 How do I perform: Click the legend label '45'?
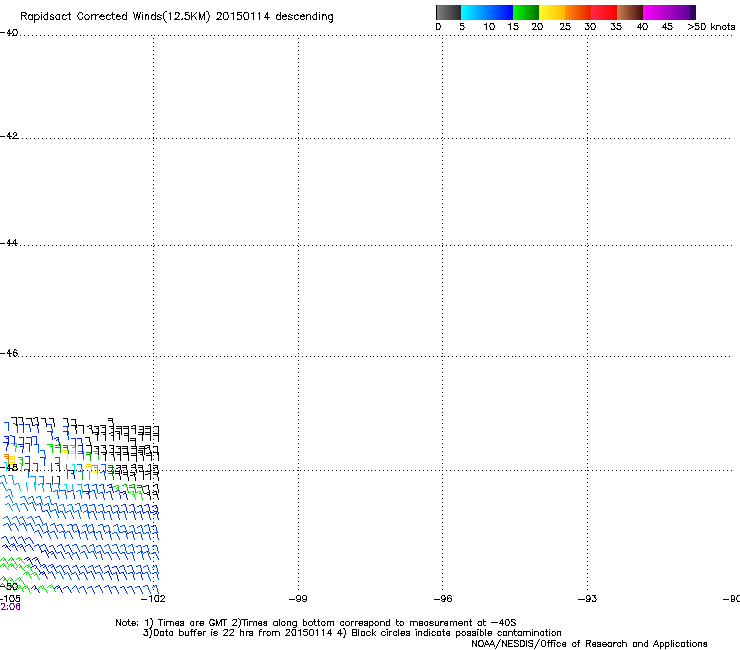(x=667, y=27)
